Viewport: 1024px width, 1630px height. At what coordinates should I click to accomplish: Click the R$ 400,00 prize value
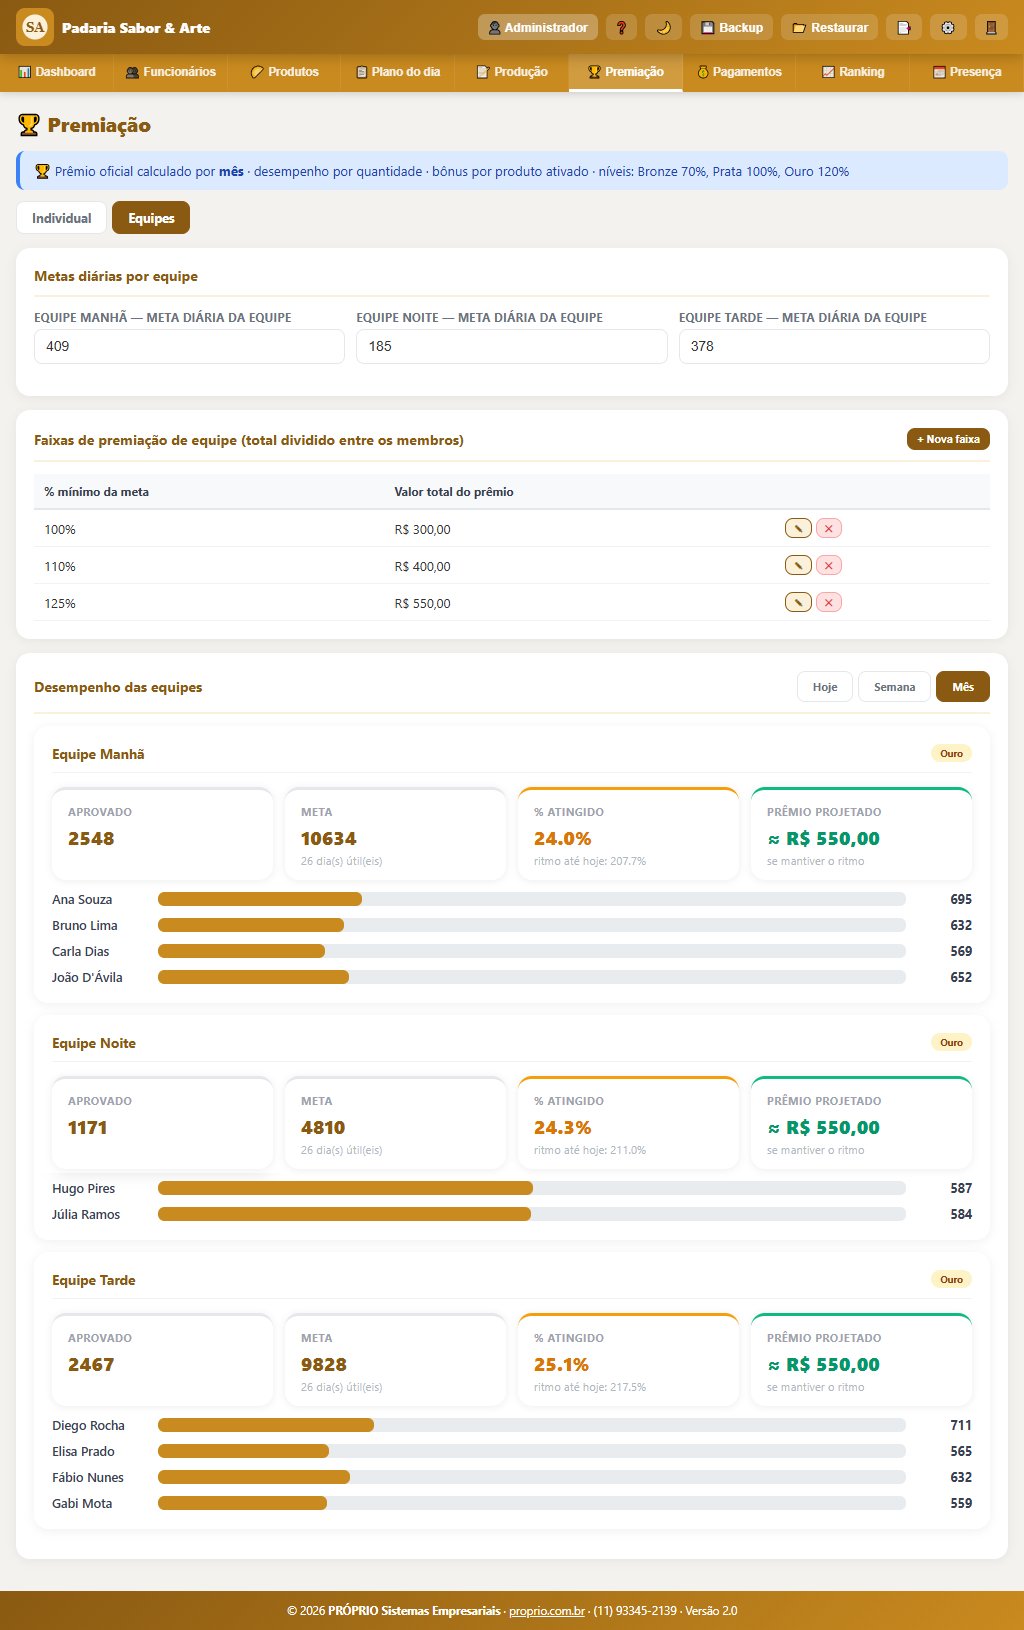click(x=422, y=566)
